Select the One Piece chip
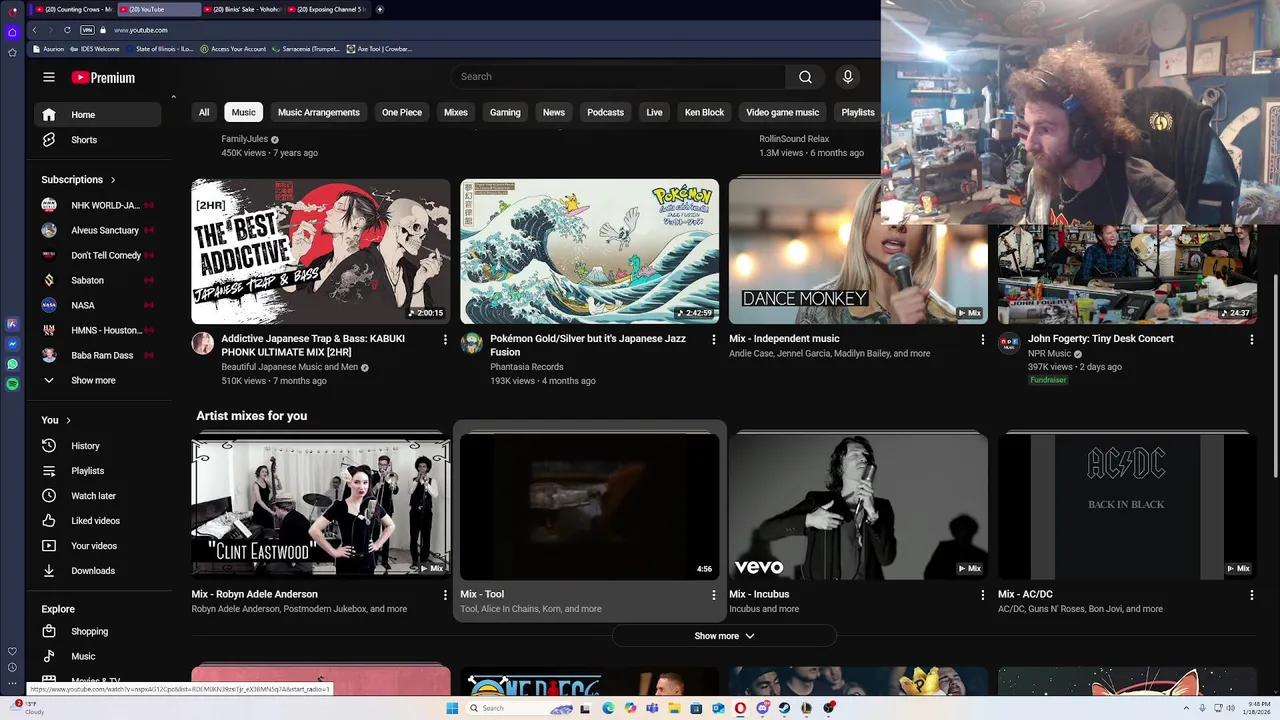Viewport: 1280px width, 720px height. click(x=402, y=112)
